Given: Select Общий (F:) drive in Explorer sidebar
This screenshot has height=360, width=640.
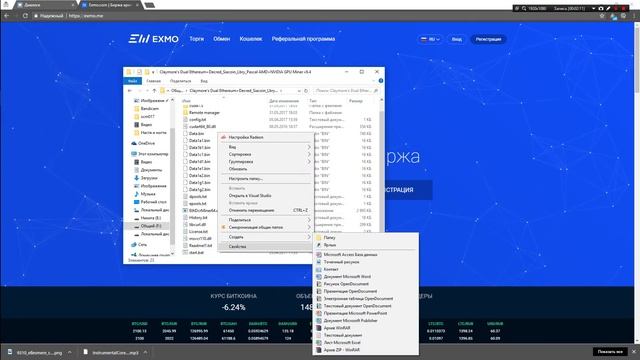Looking at the screenshot, I should click(148, 226).
